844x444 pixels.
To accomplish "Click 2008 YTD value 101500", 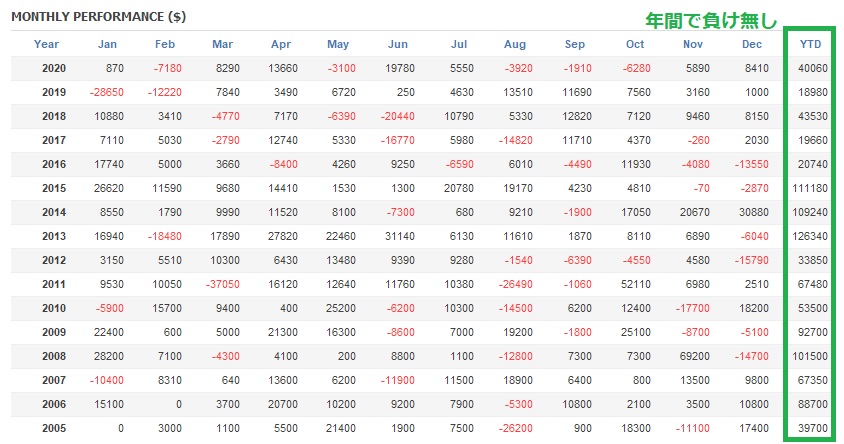I will (x=810, y=356).
